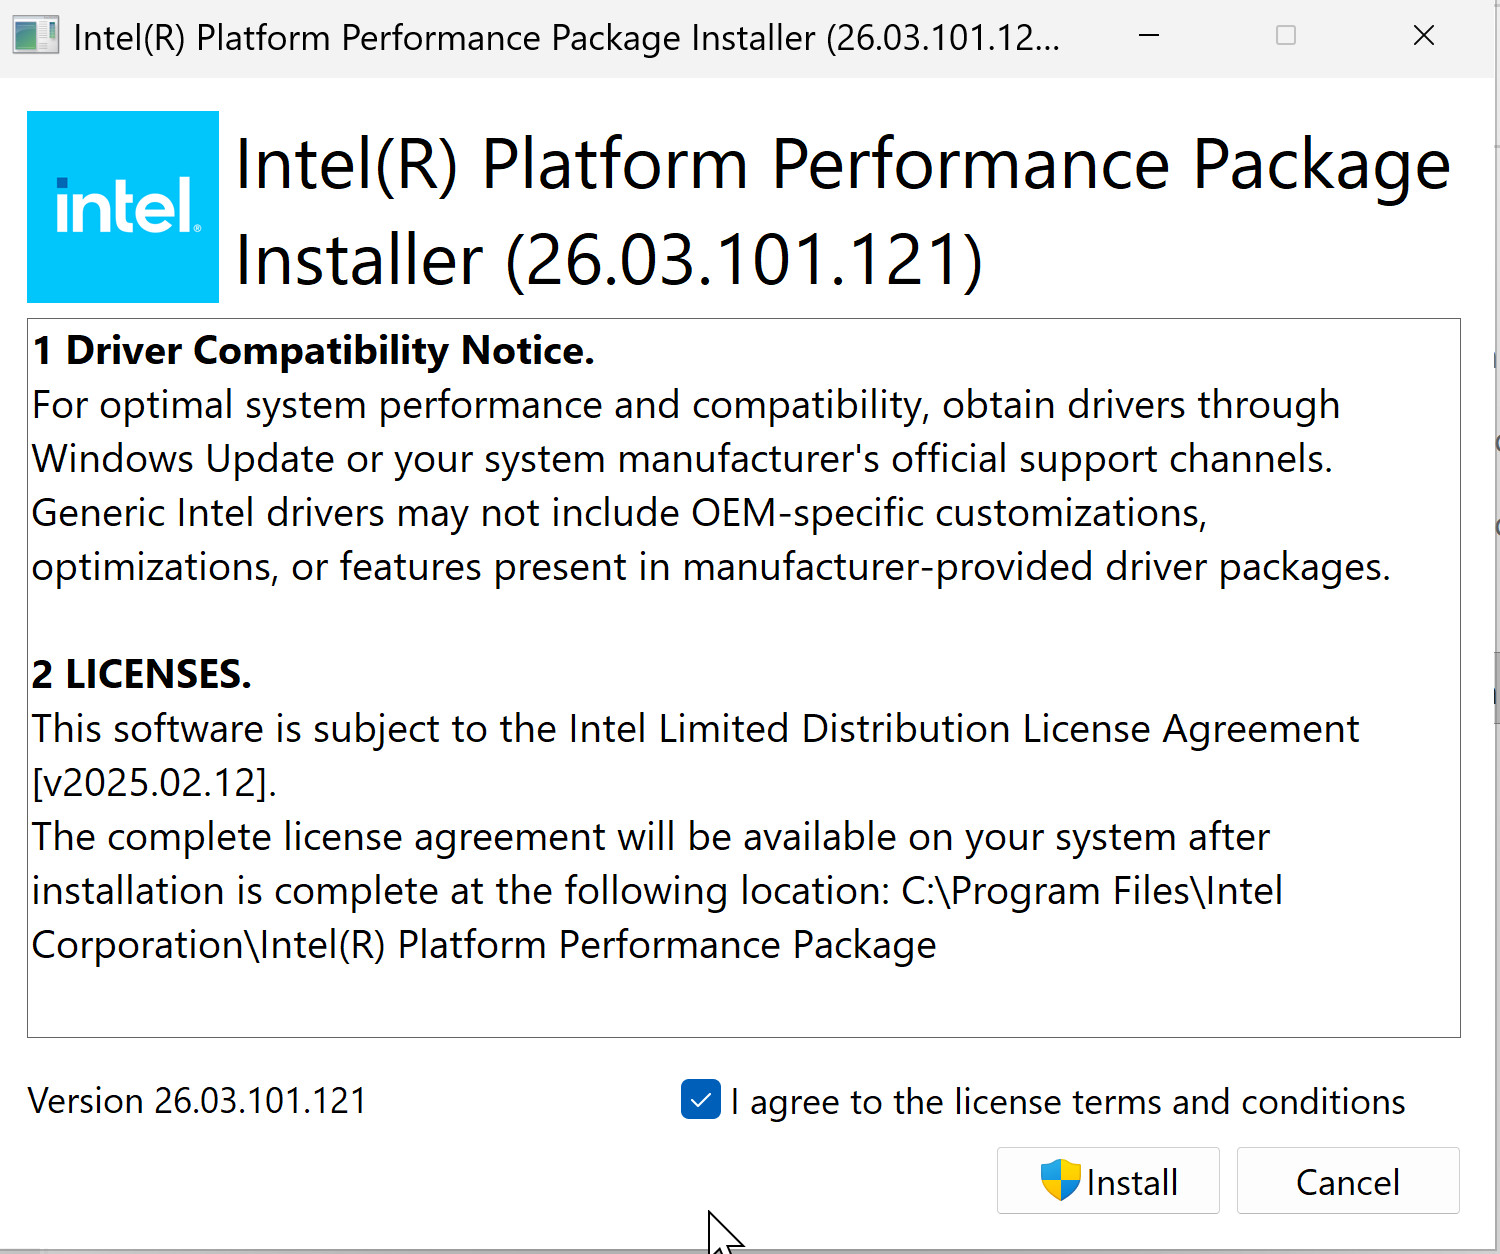Close the Intel installer window
The width and height of the screenshot is (1500, 1254).
[1424, 36]
